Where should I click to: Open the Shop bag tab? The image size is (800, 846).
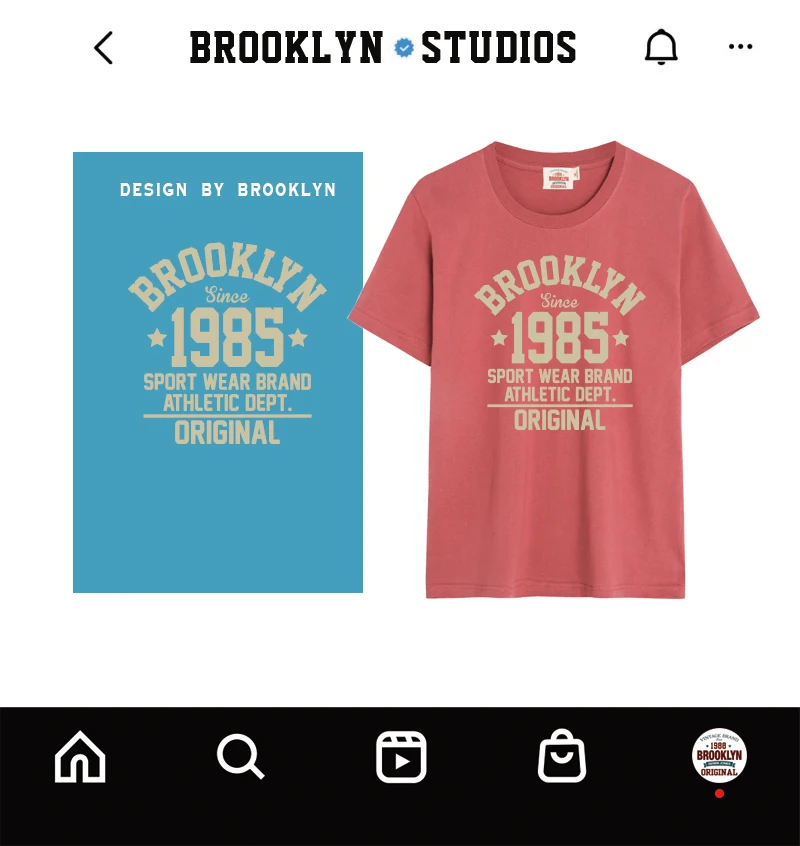562,756
